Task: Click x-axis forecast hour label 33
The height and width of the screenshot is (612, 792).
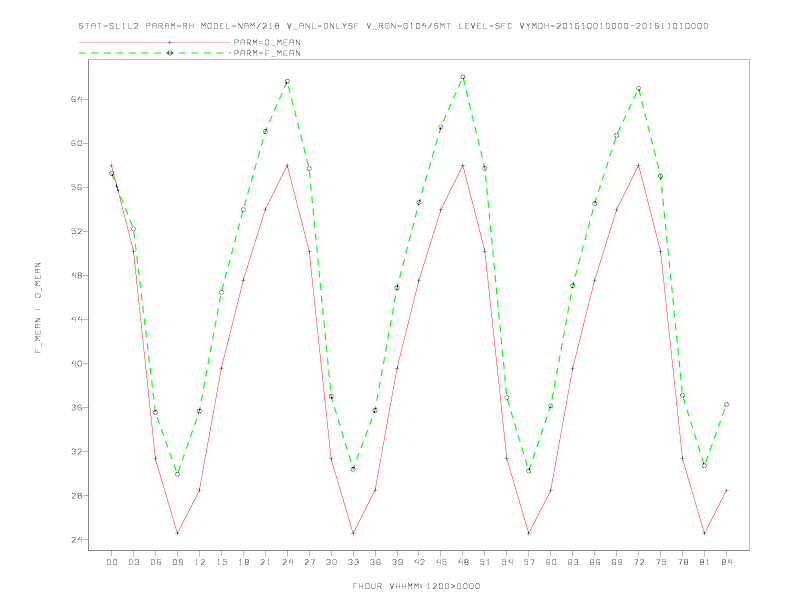Action: point(353,562)
